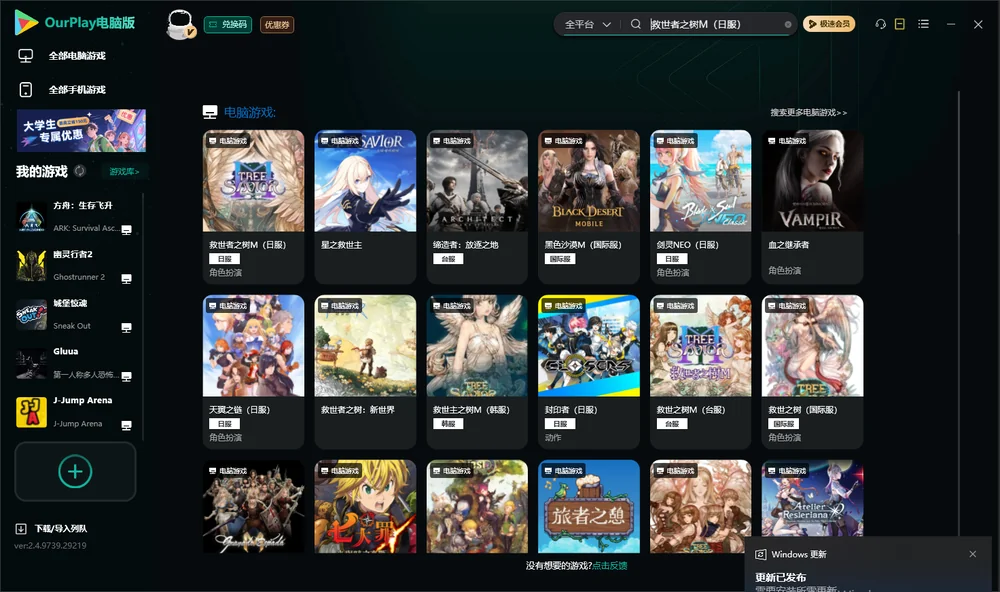The height and width of the screenshot is (592, 1000).
Task: Click the 优惠券 coupon button
Action: 277,24
